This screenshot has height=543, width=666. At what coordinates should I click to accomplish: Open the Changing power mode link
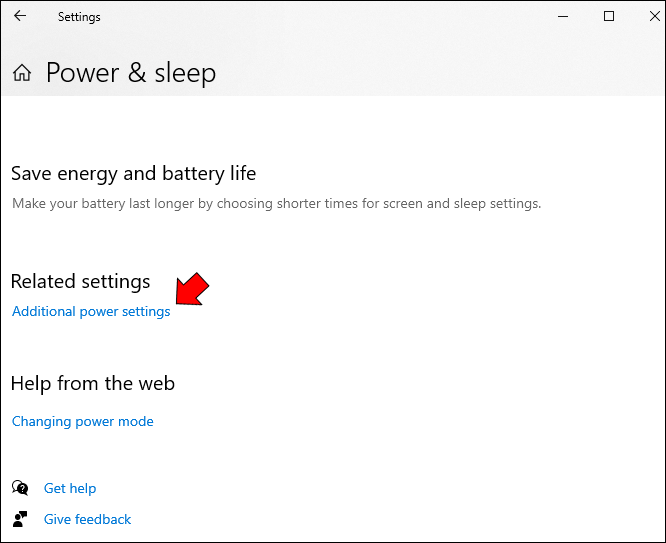[83, 421]
